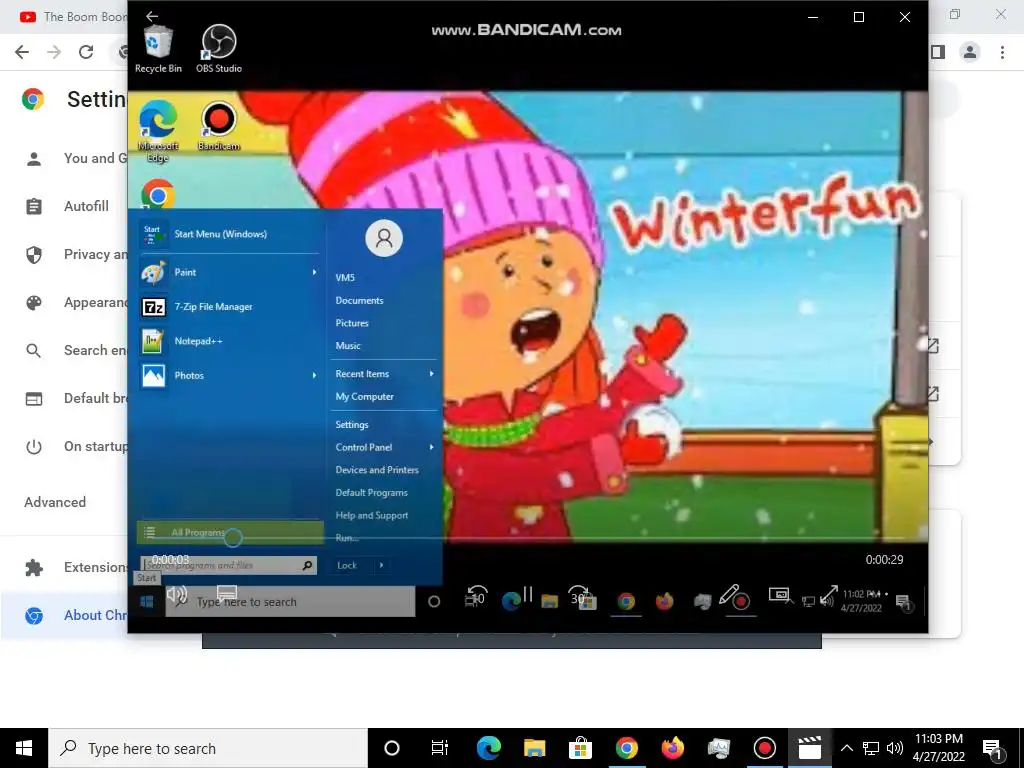Click lower external link icon behind player

pyautogui.click(x=933, y=393)
